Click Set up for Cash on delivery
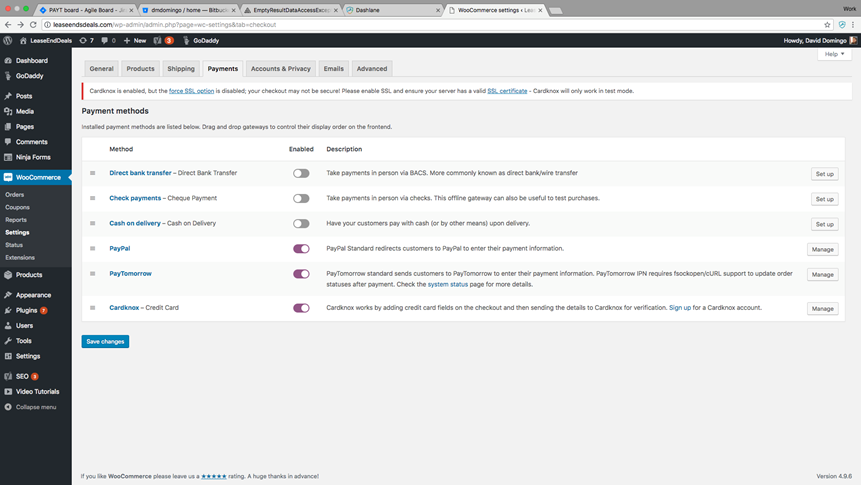Viewport: 861px width, 485px height. pyautogui.click(x=824, y=225)
